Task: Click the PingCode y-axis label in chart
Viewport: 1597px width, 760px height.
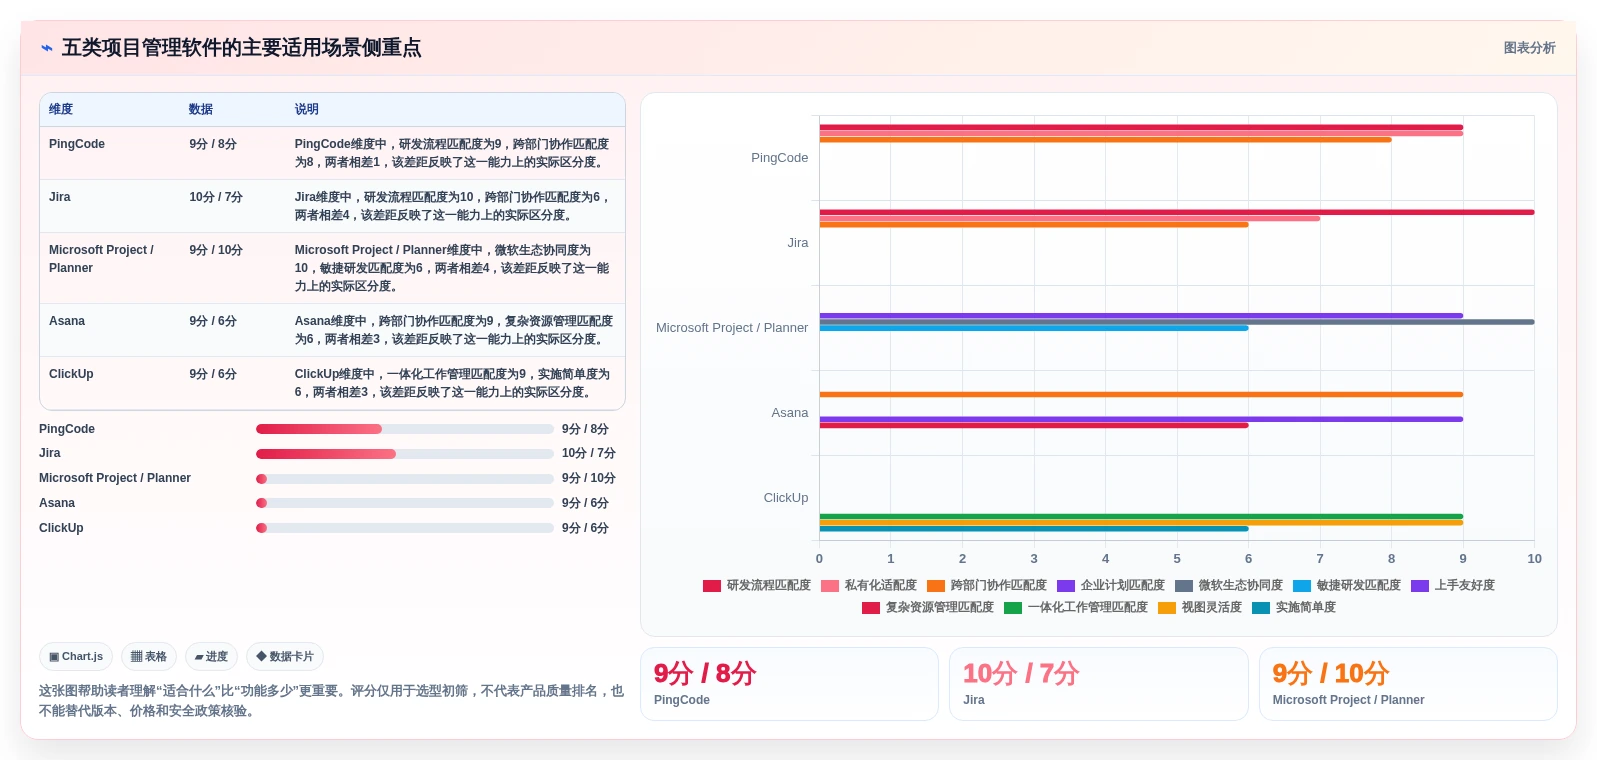Action: click(780, 158)
